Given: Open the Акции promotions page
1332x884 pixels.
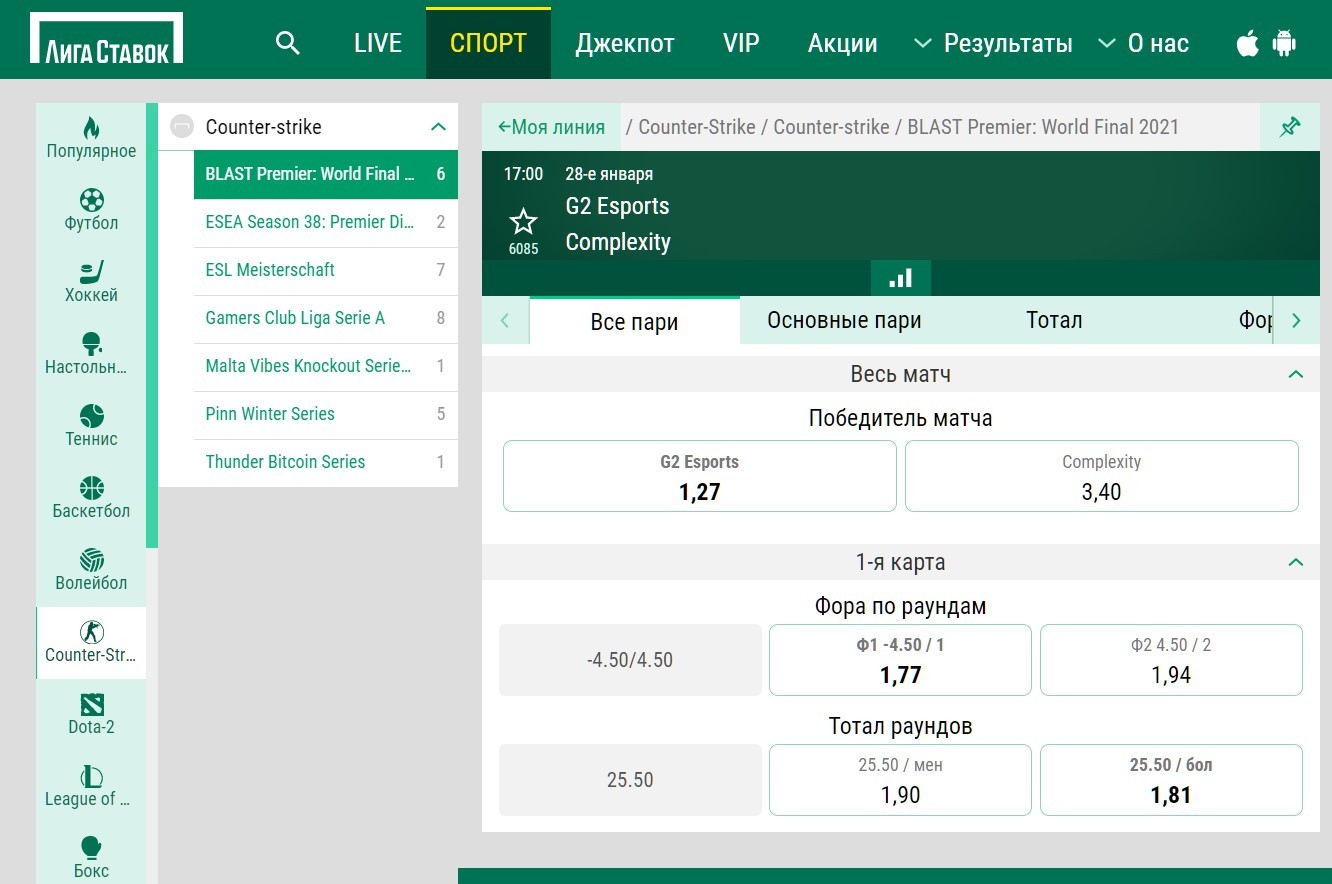Looking at the screenshot, I should point(843,43).
